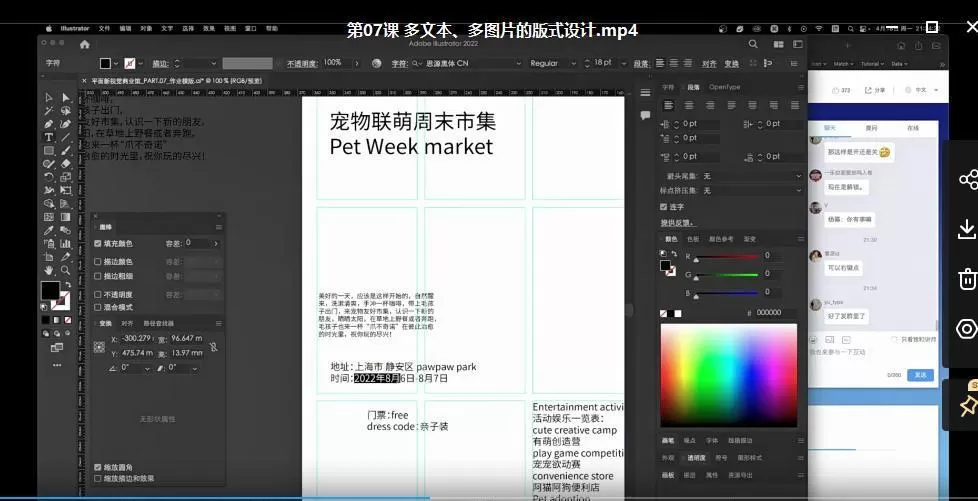Select the Line Segment tool

tap(65, 137)
